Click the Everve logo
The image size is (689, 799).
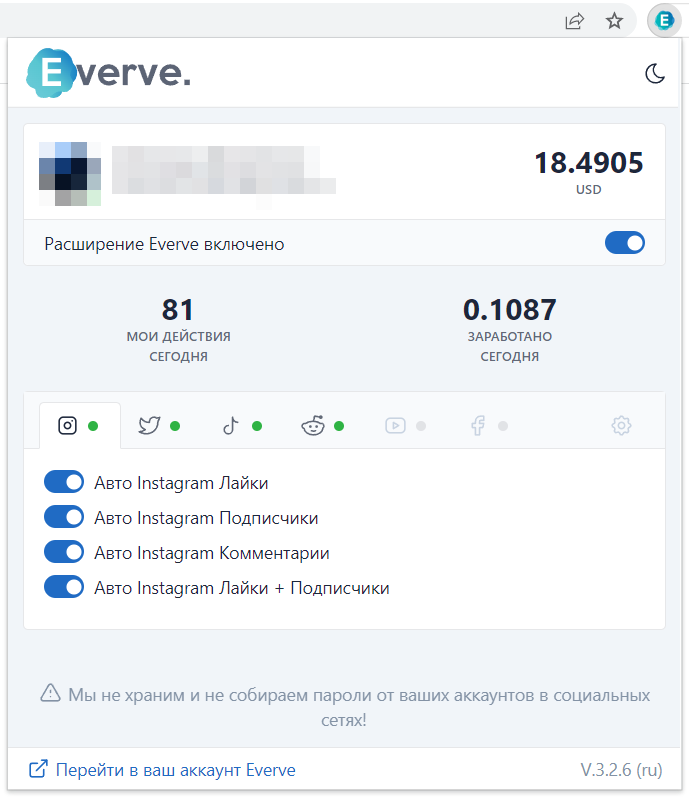109,73
